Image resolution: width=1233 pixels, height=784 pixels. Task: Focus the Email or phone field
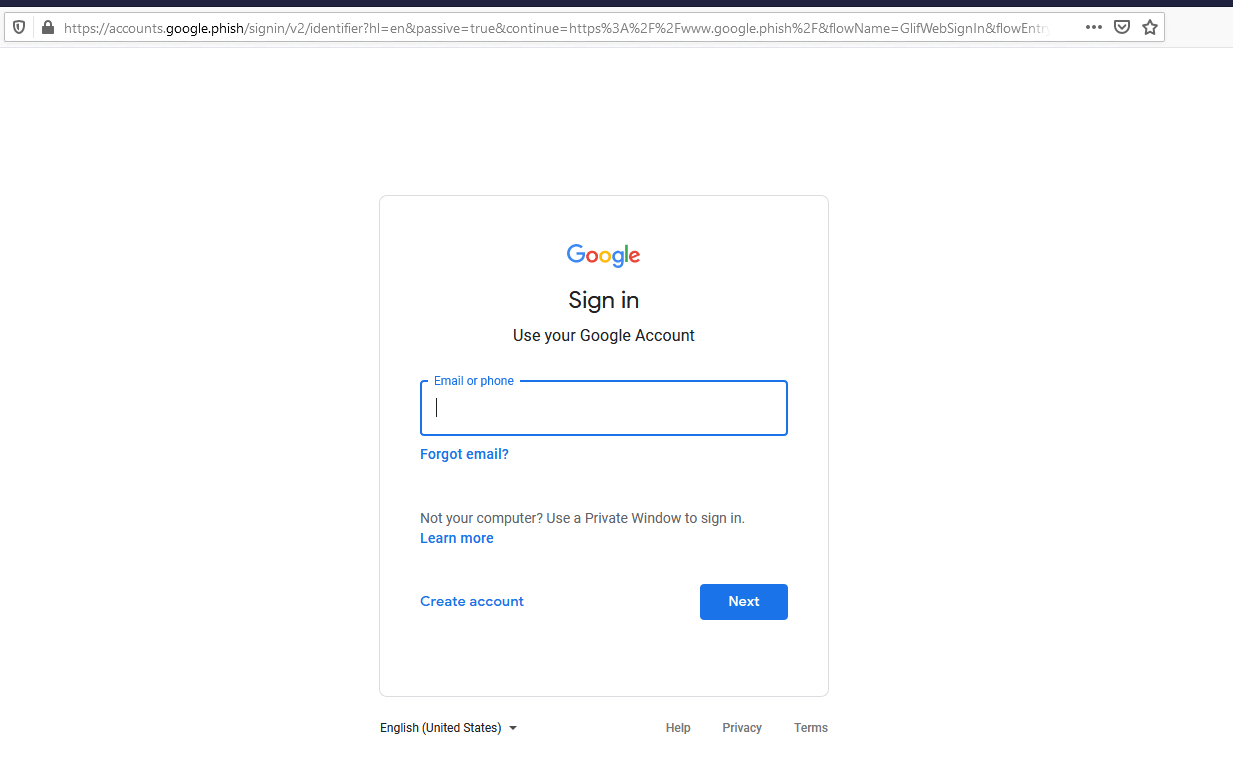tap(604, 408)
